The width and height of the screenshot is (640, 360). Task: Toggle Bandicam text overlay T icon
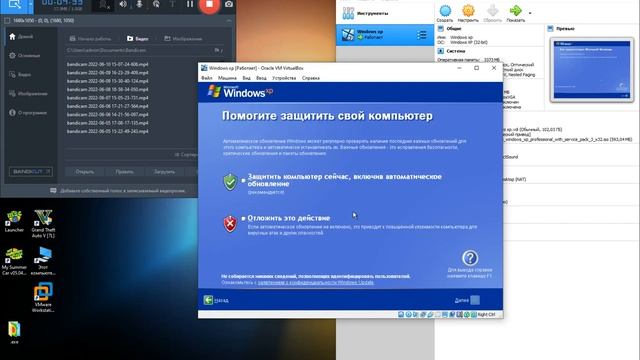pos(172,4)
